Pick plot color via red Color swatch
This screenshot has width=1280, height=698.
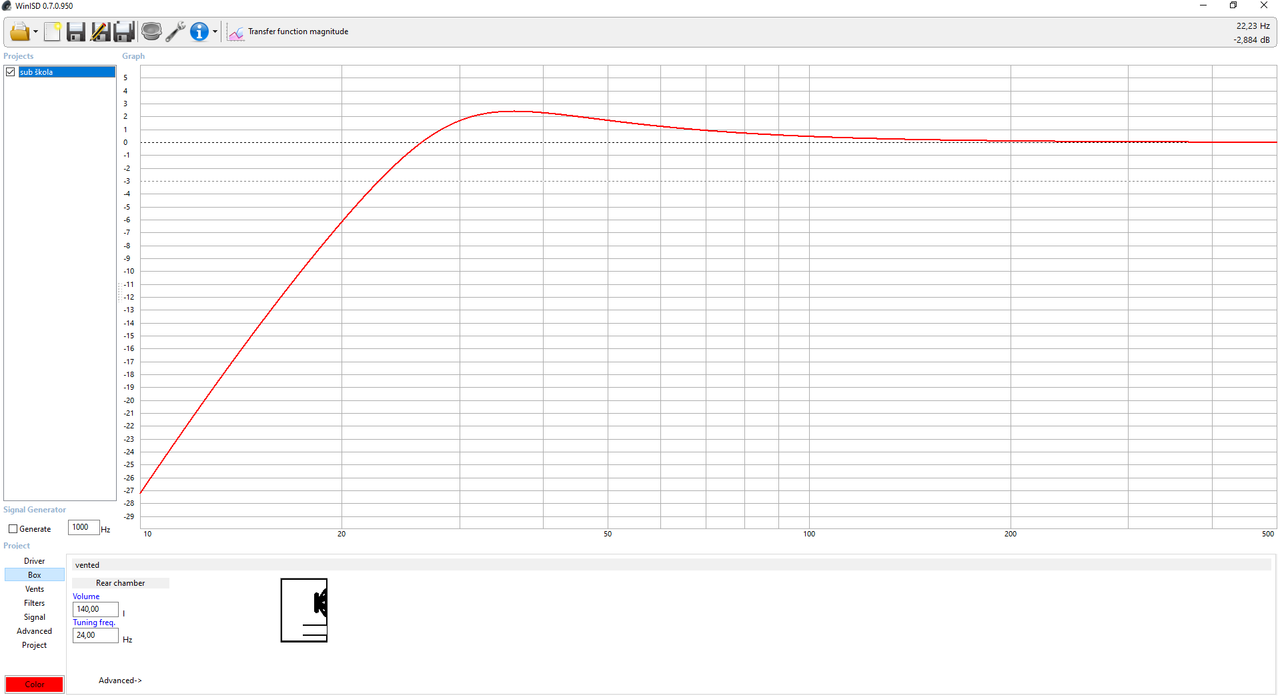(34, 684)
